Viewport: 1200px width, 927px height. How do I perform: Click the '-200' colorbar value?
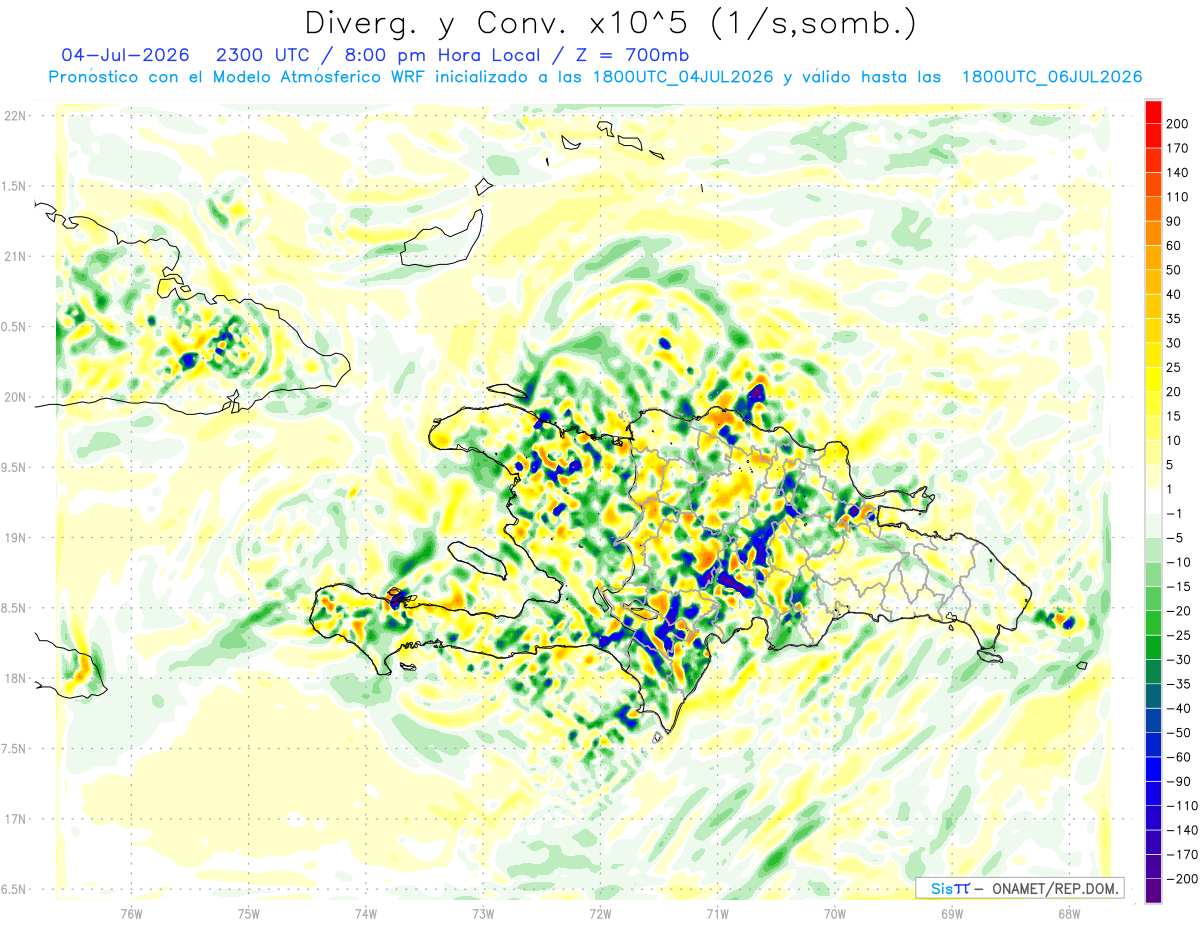(x=1181, y=879)
